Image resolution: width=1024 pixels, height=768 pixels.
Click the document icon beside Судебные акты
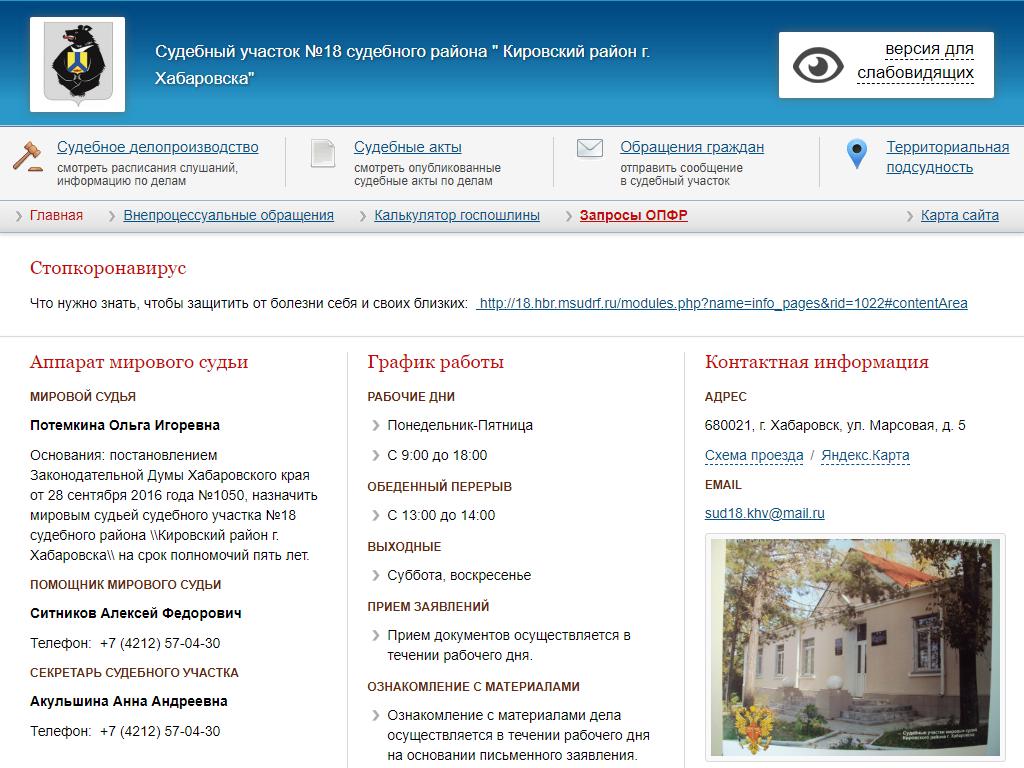point(323,153)
